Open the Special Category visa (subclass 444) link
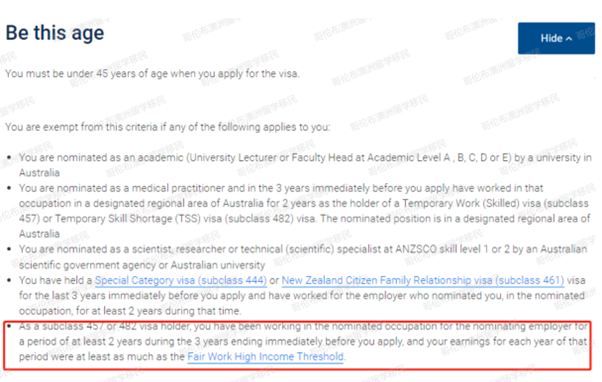Screen dimensions: 602x382 pos(180,280)
